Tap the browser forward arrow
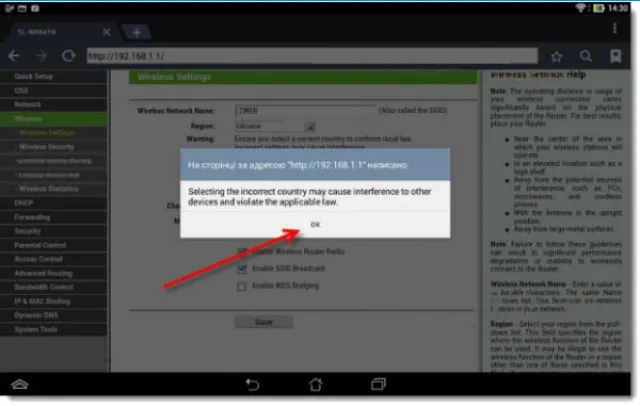 point(41,56)
